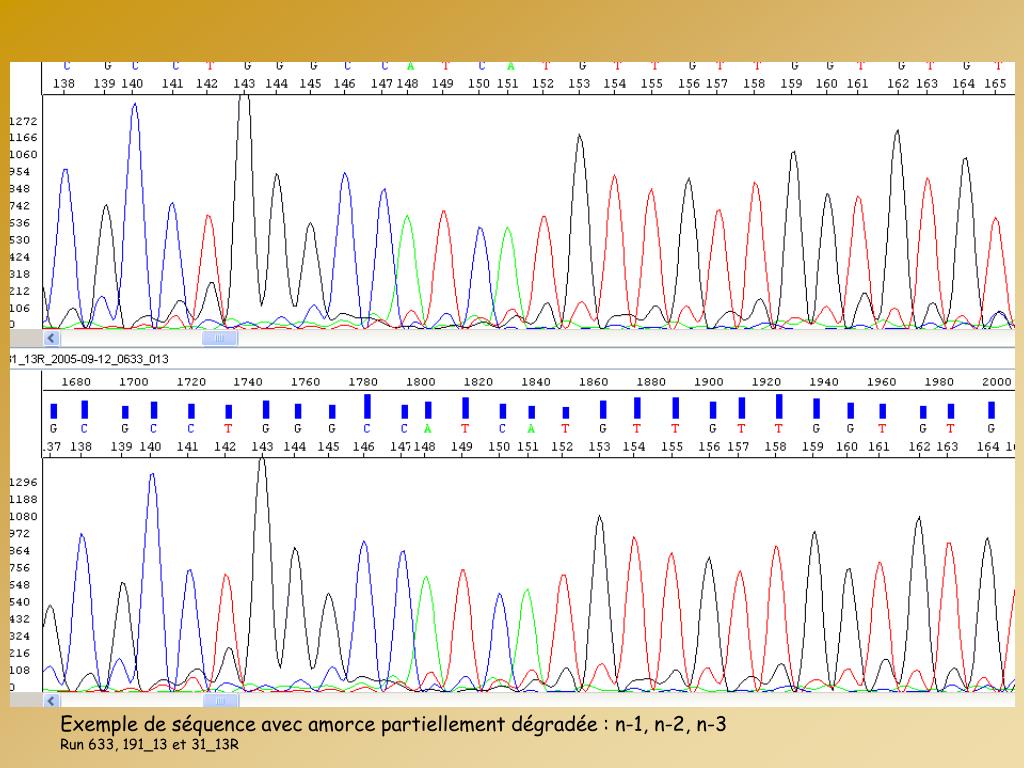Click quality bar above base T at 158

pyautogui.click(x=778, y=406)
